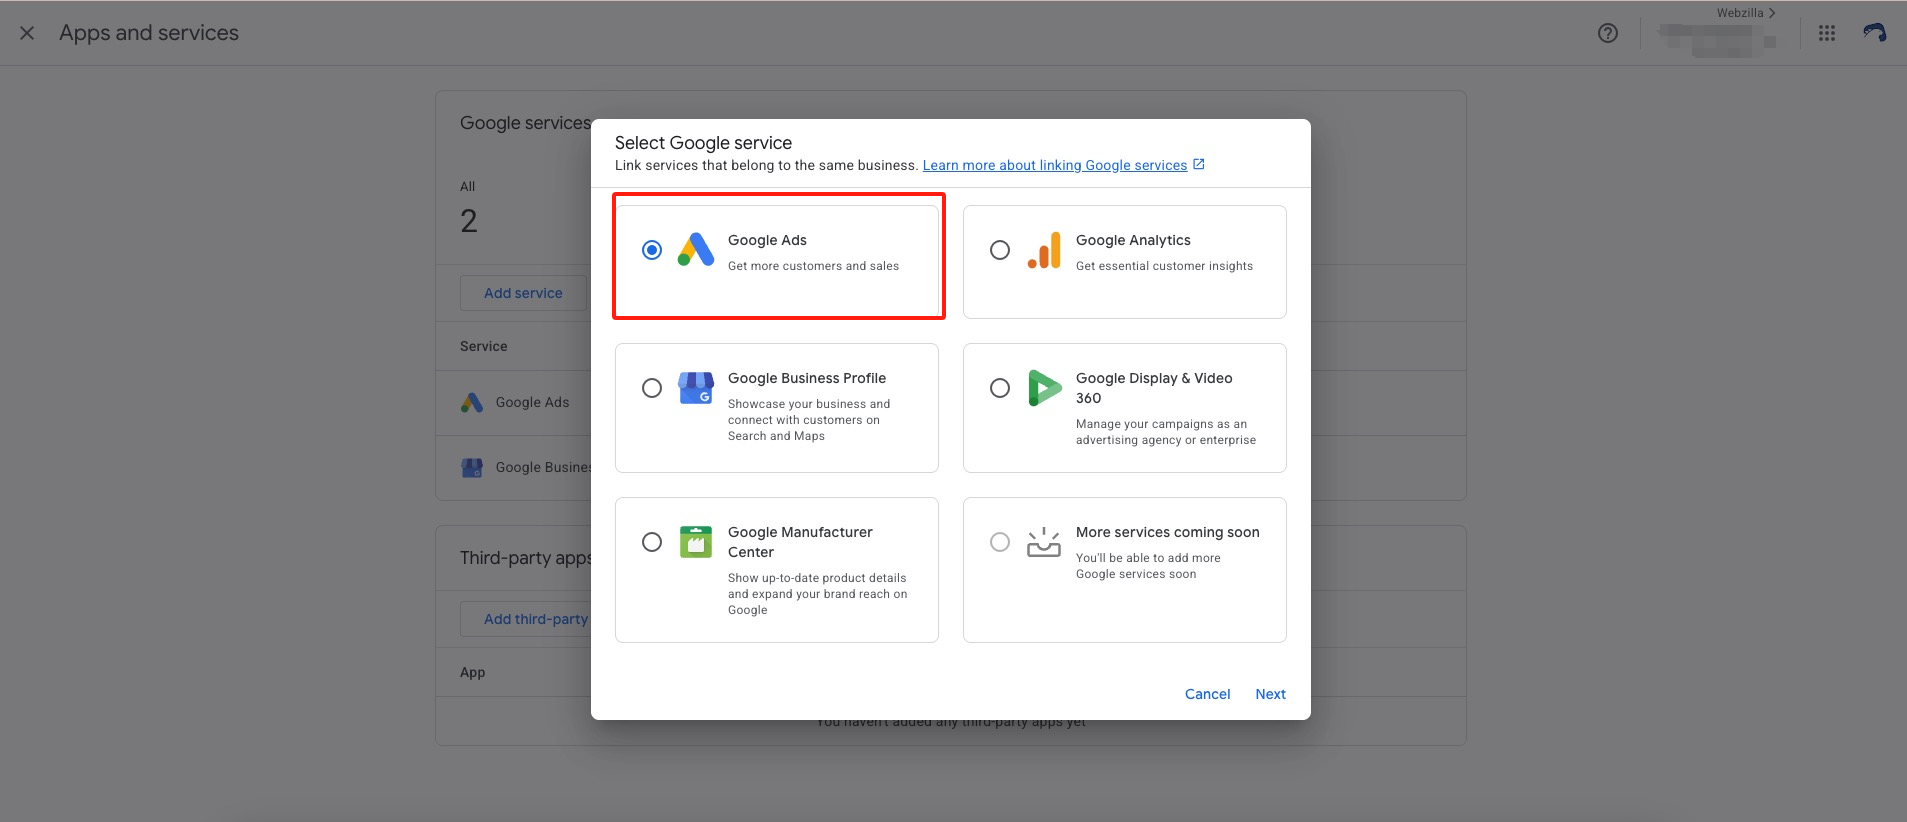Click the Google Ads icon in services list
This screenshot has width=1907, height=822.
click(472, 402)
